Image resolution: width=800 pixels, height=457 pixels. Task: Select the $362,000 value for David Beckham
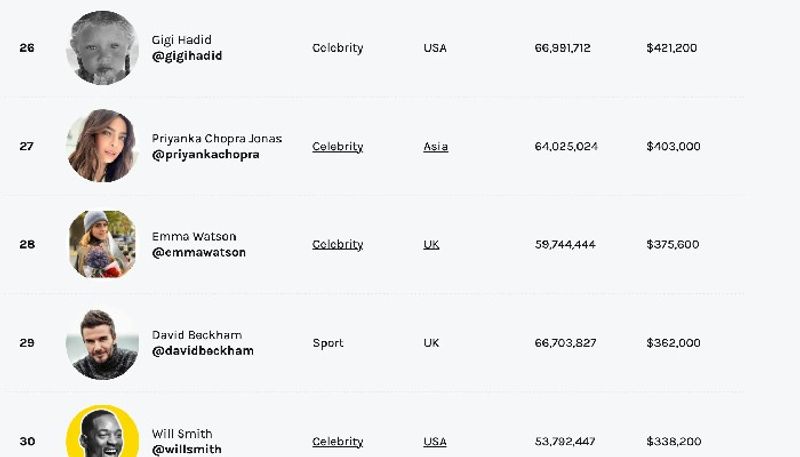point(673,343)
